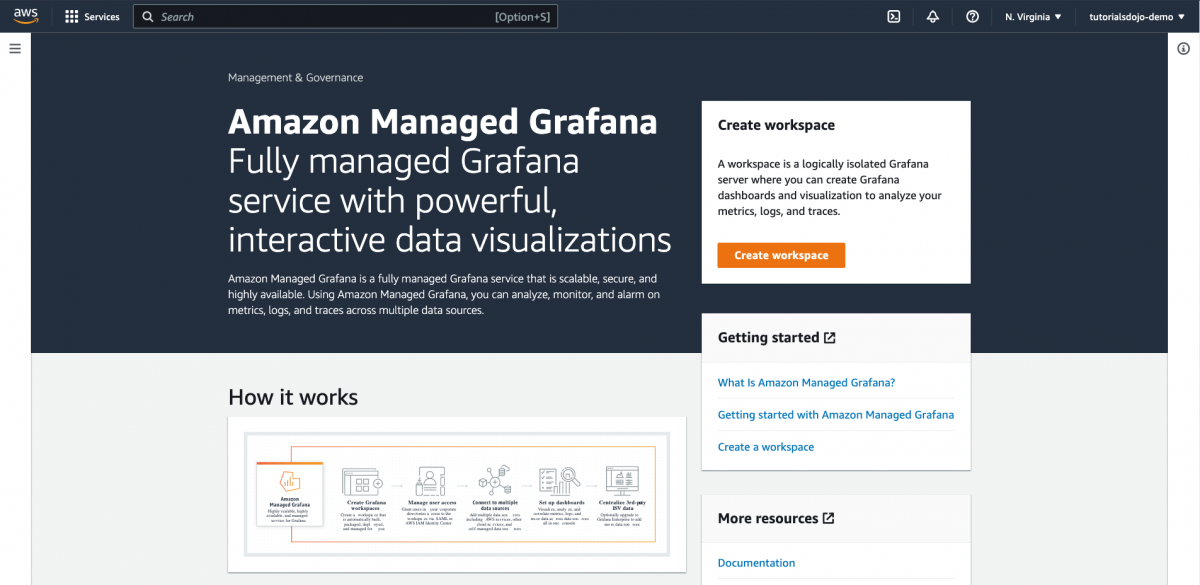The width and height of the screenshot is (1200, 585).
Task: Open the More resources external link heading
Action: pos(775,518)
